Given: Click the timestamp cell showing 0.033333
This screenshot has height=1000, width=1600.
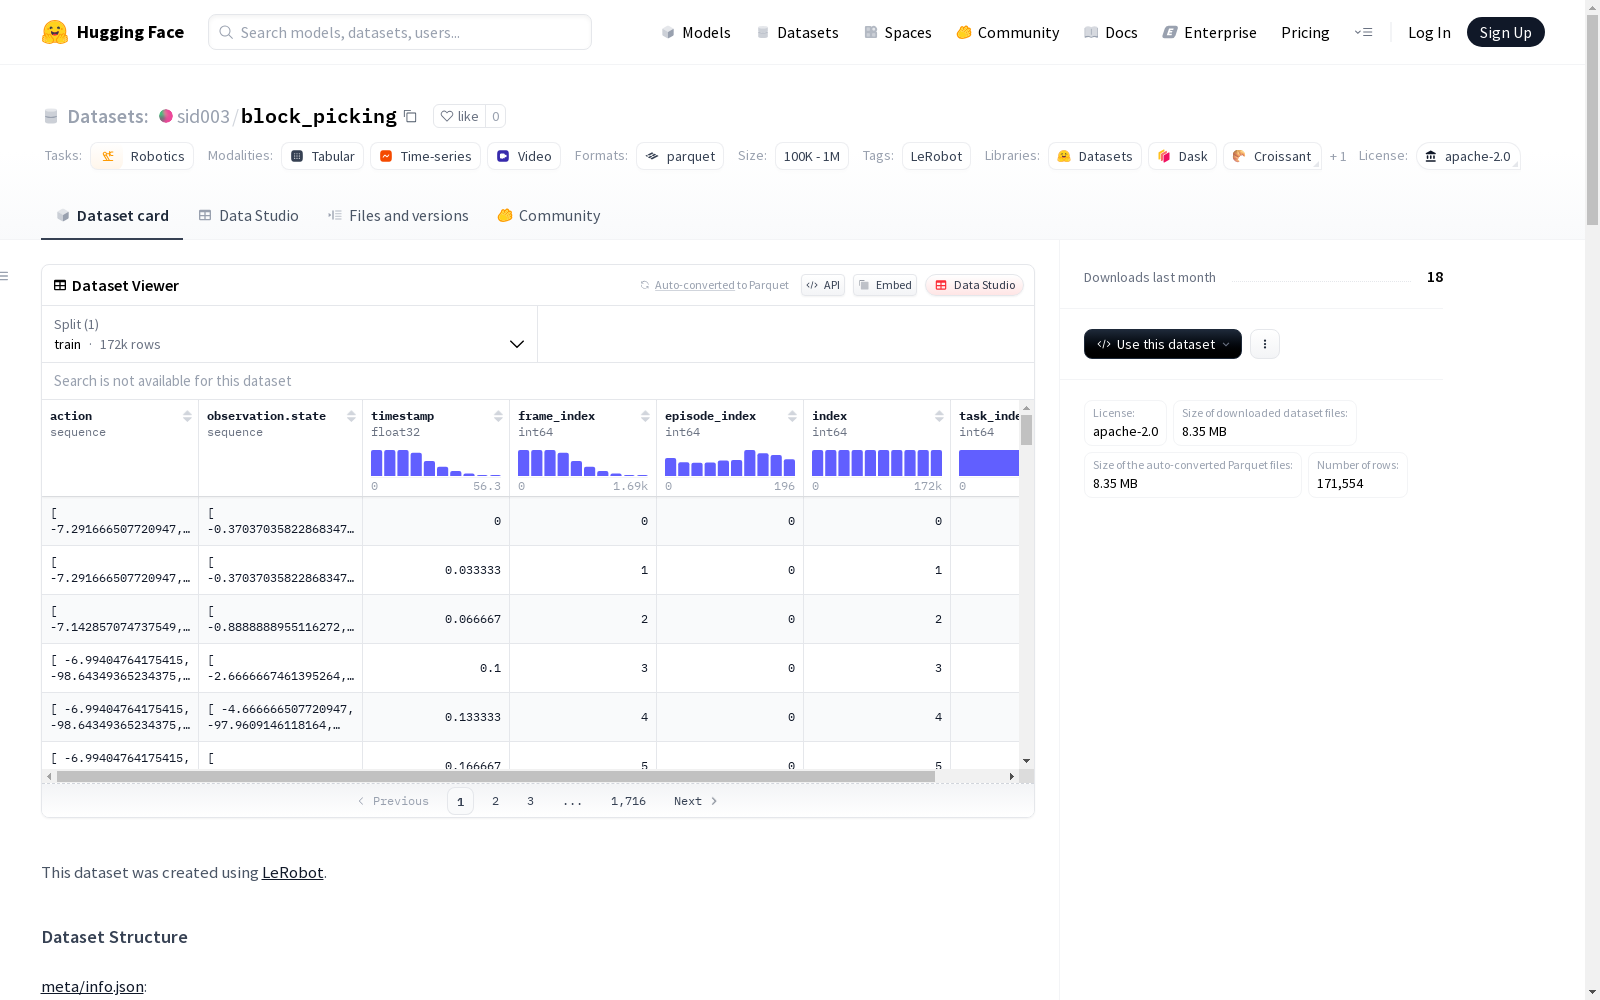Looking at the screenshot, I should coord(436,570).
